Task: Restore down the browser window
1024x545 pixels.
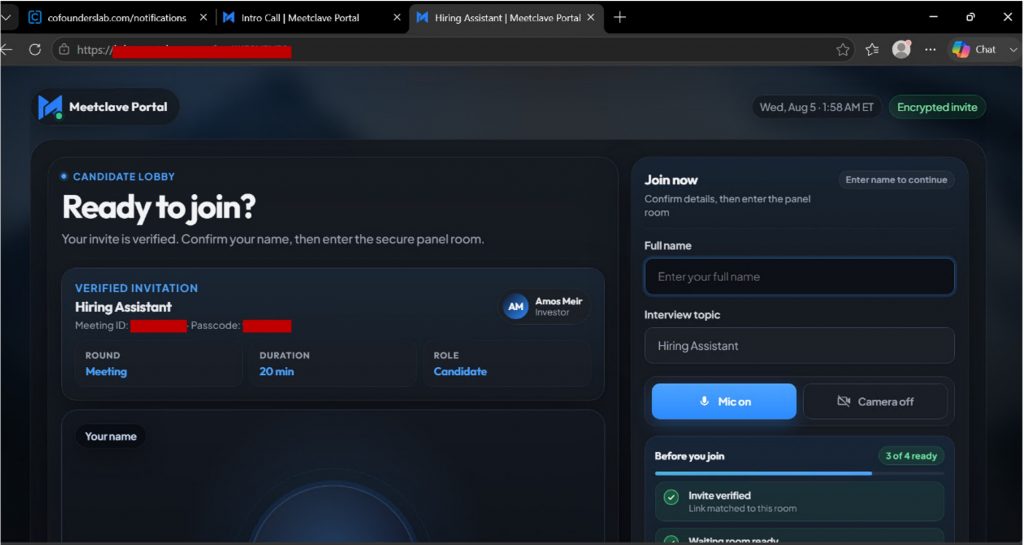Action: (x=970, y=18)
